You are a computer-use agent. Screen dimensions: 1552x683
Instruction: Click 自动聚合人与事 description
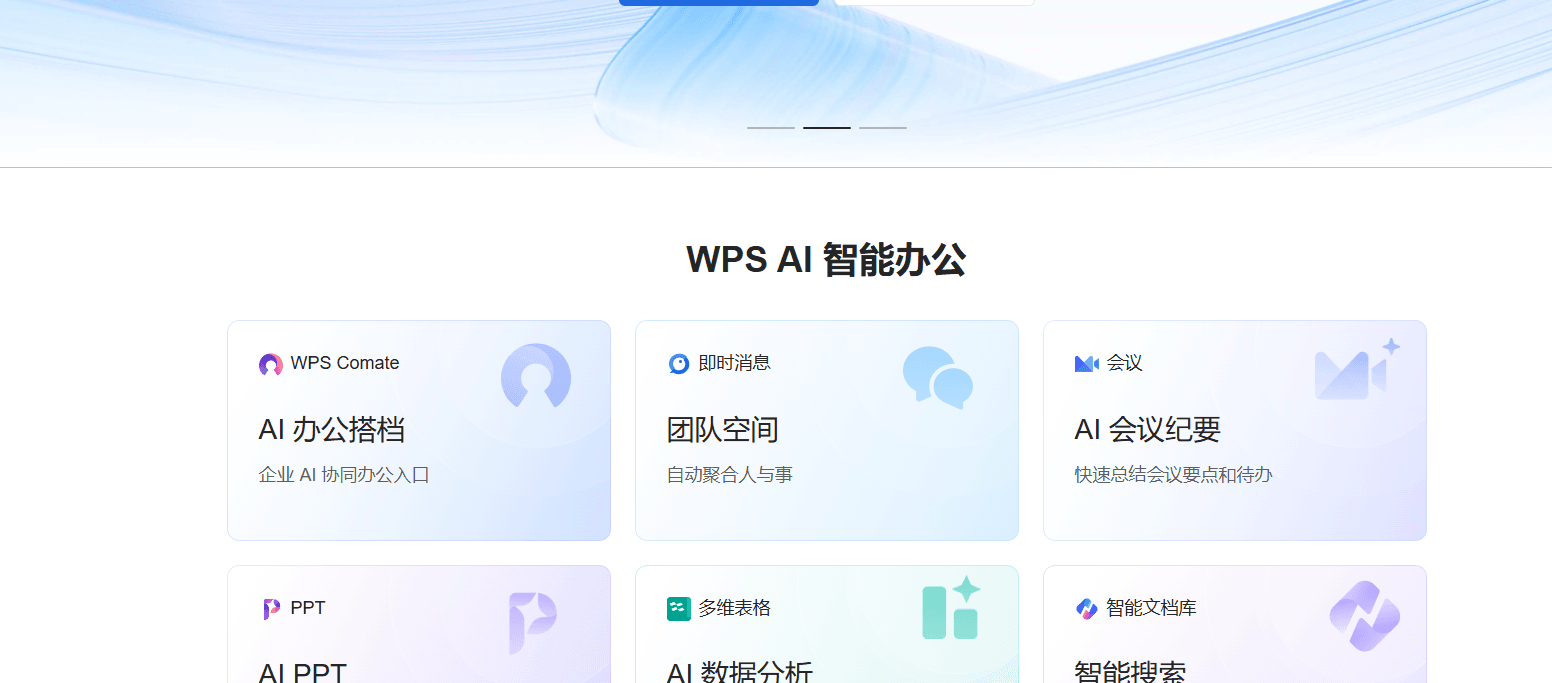click(730, 475)
